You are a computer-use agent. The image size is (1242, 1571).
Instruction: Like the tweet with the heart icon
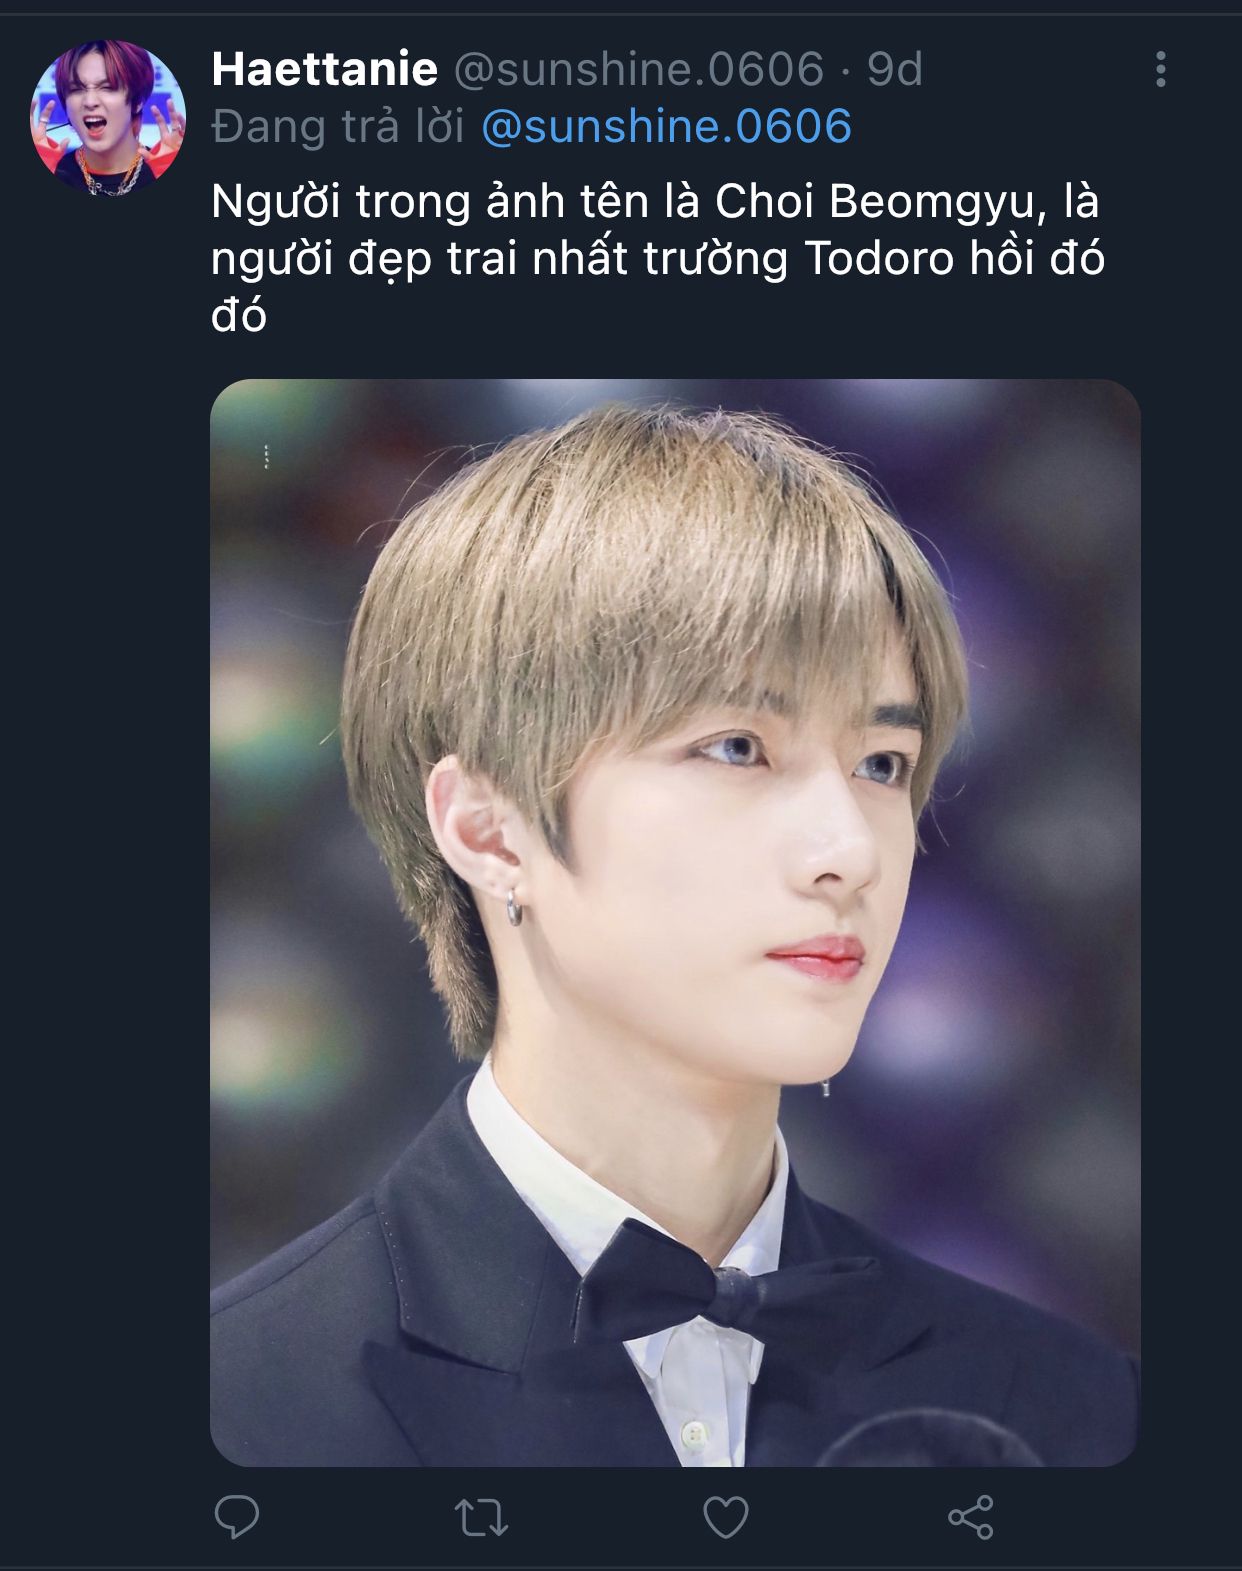tap(726, 1517)
